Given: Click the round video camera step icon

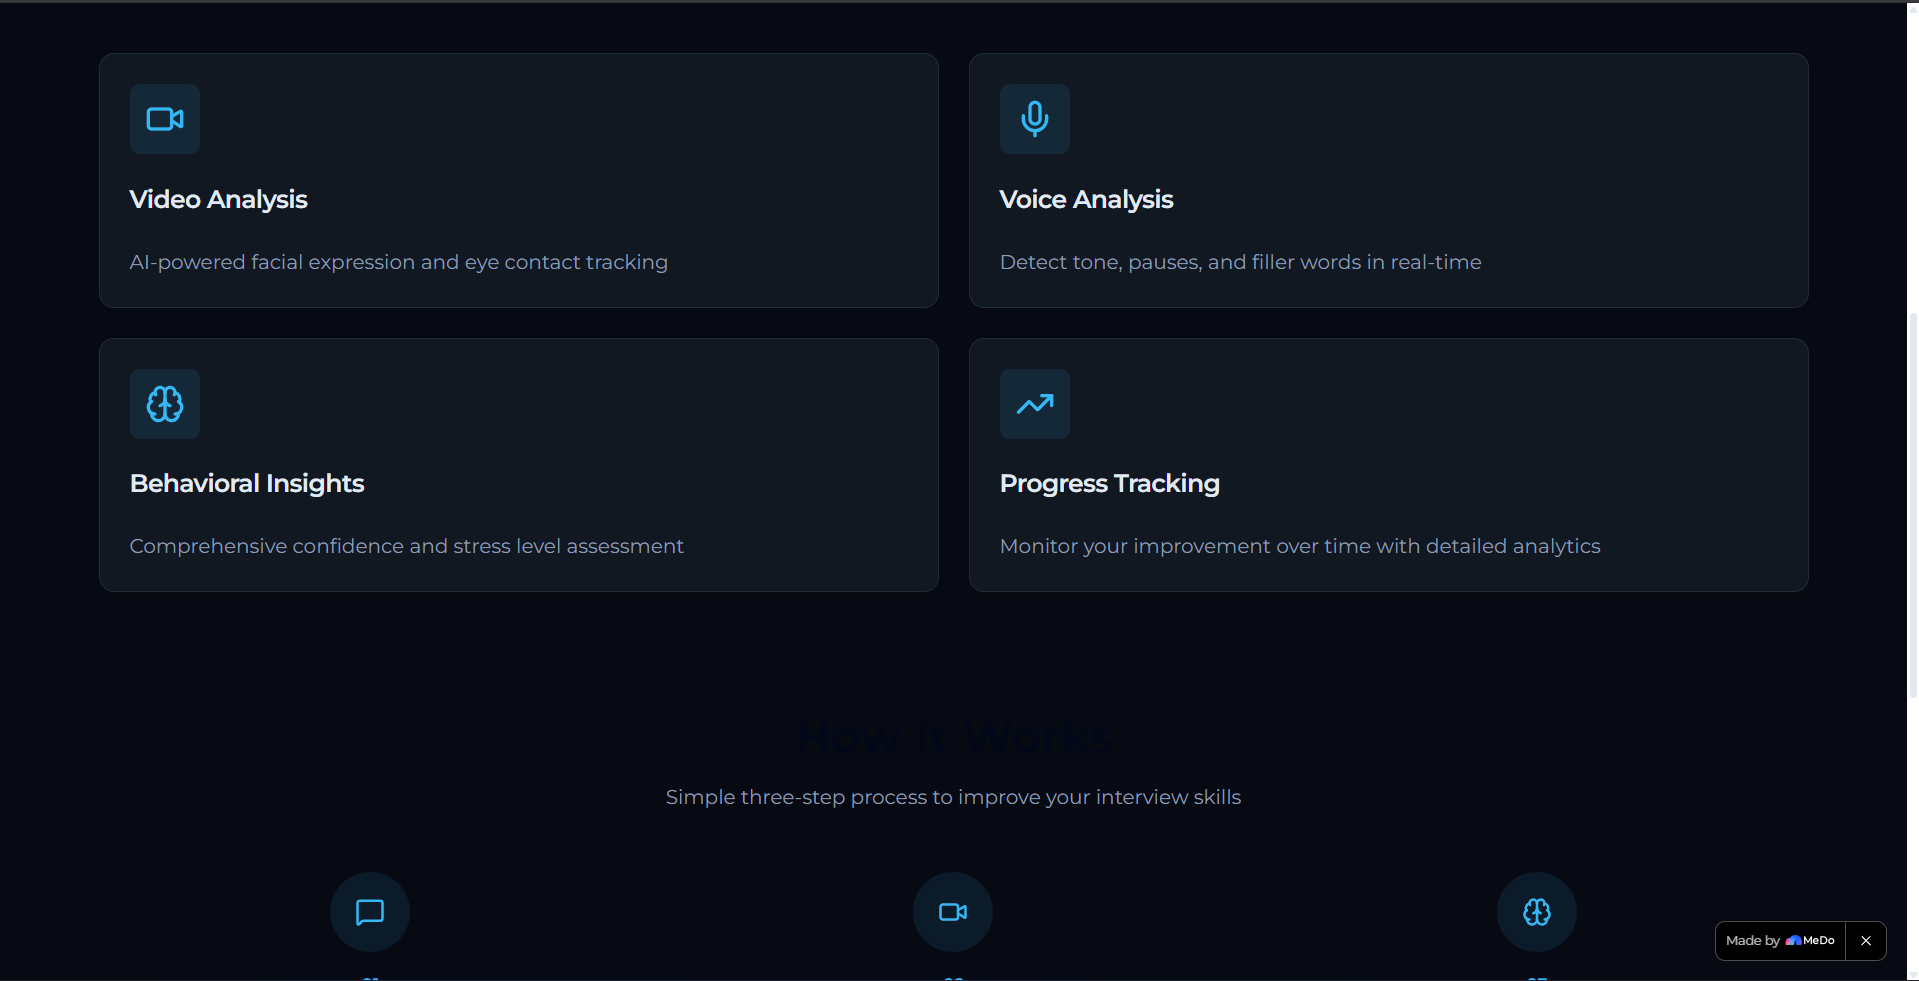Looking at the screenshot, I should [x=953, y=912].
